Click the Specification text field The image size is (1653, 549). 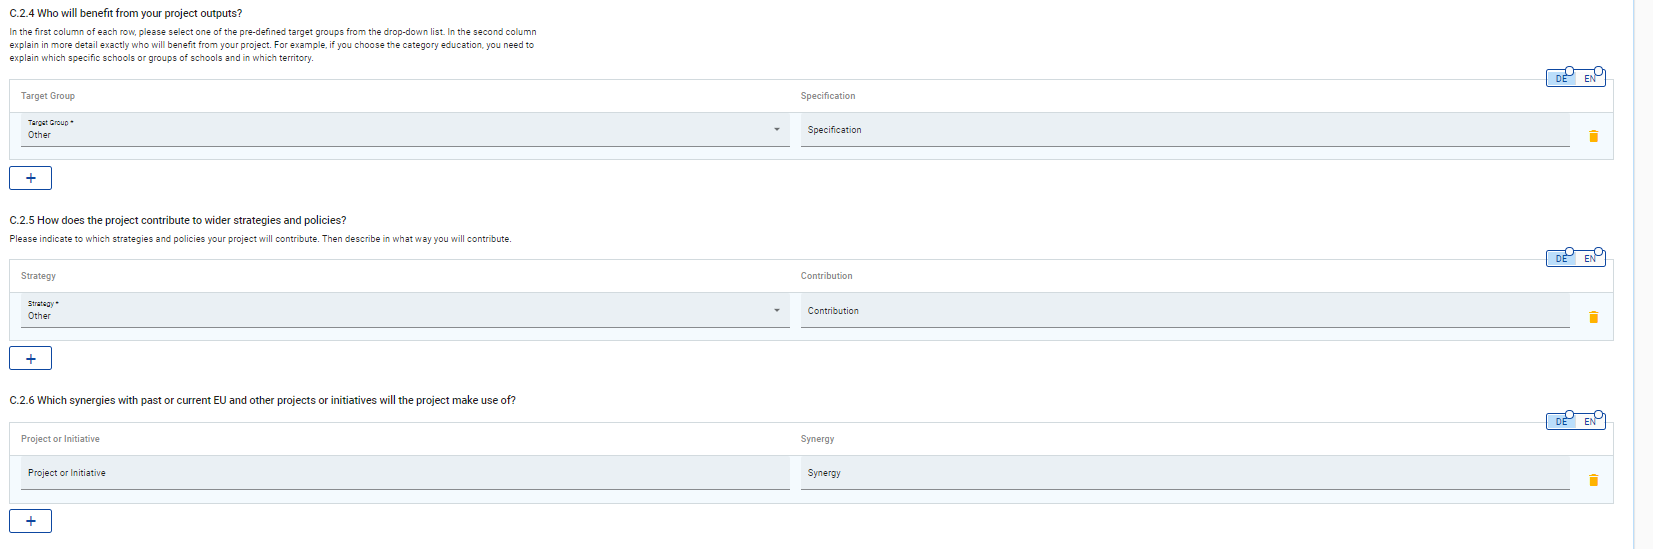point(1184,130)
